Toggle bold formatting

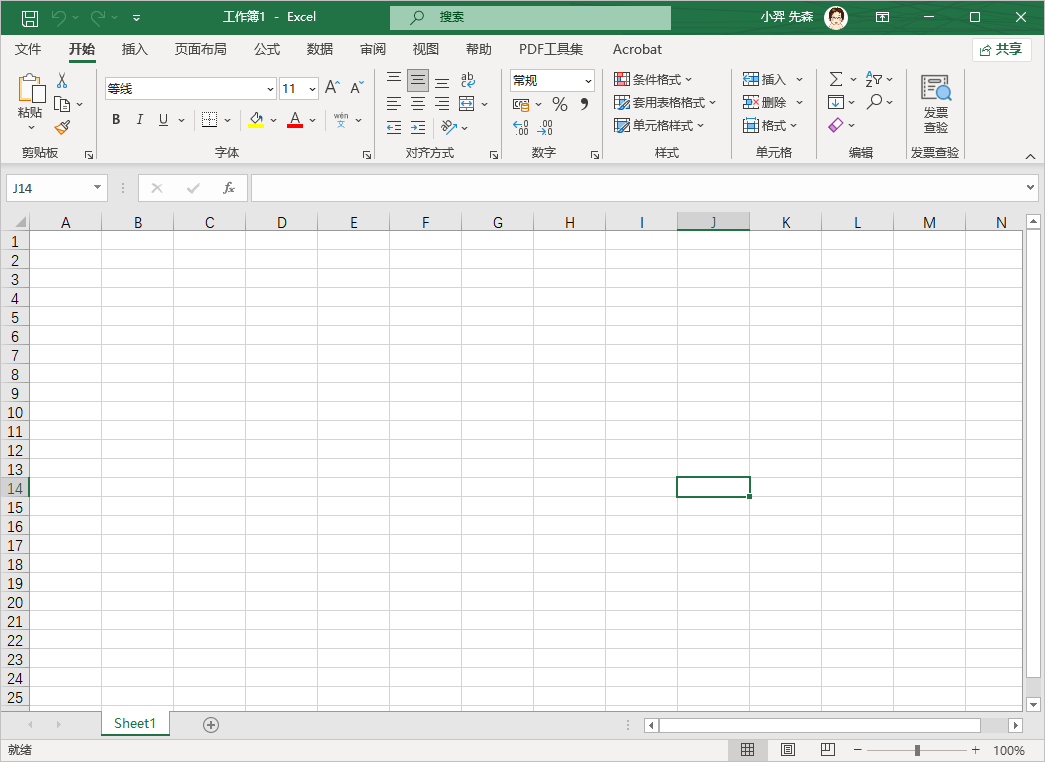(x=116, y=120)
